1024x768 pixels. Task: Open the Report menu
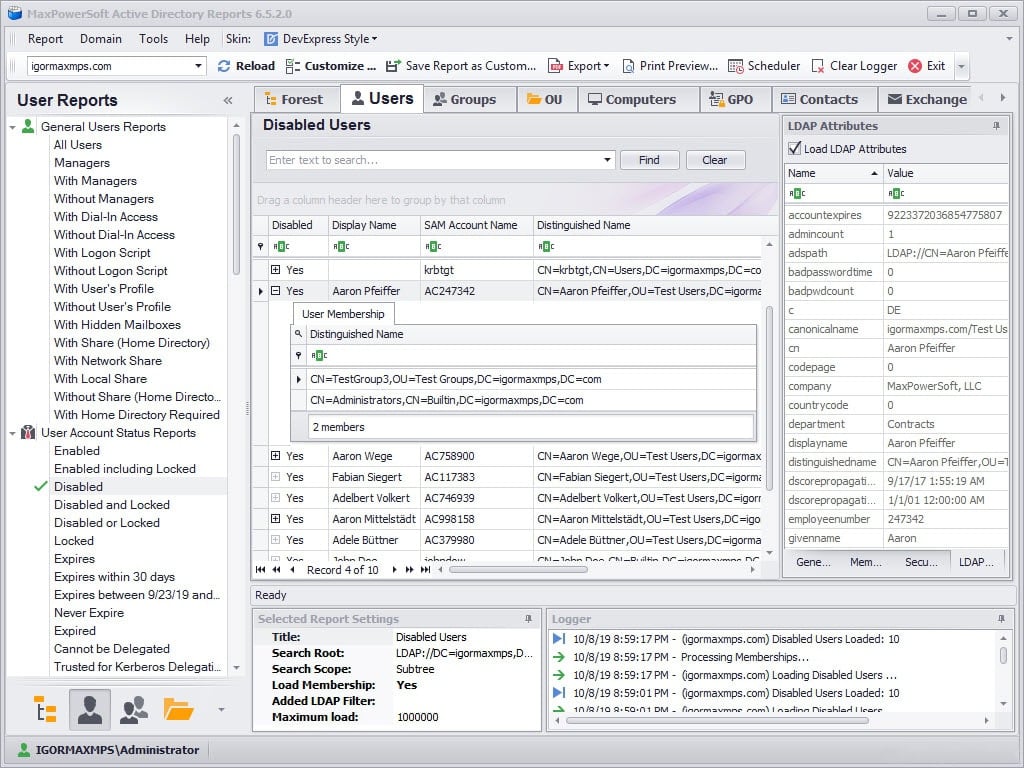45,39
